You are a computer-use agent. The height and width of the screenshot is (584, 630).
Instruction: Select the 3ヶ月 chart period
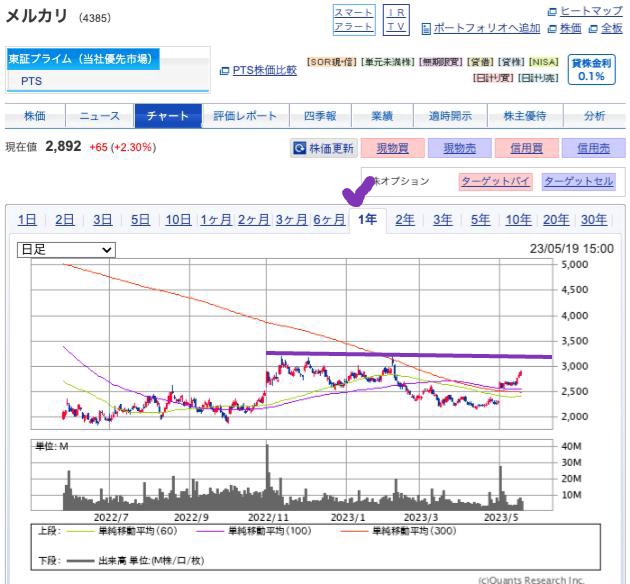coord(291,220)
